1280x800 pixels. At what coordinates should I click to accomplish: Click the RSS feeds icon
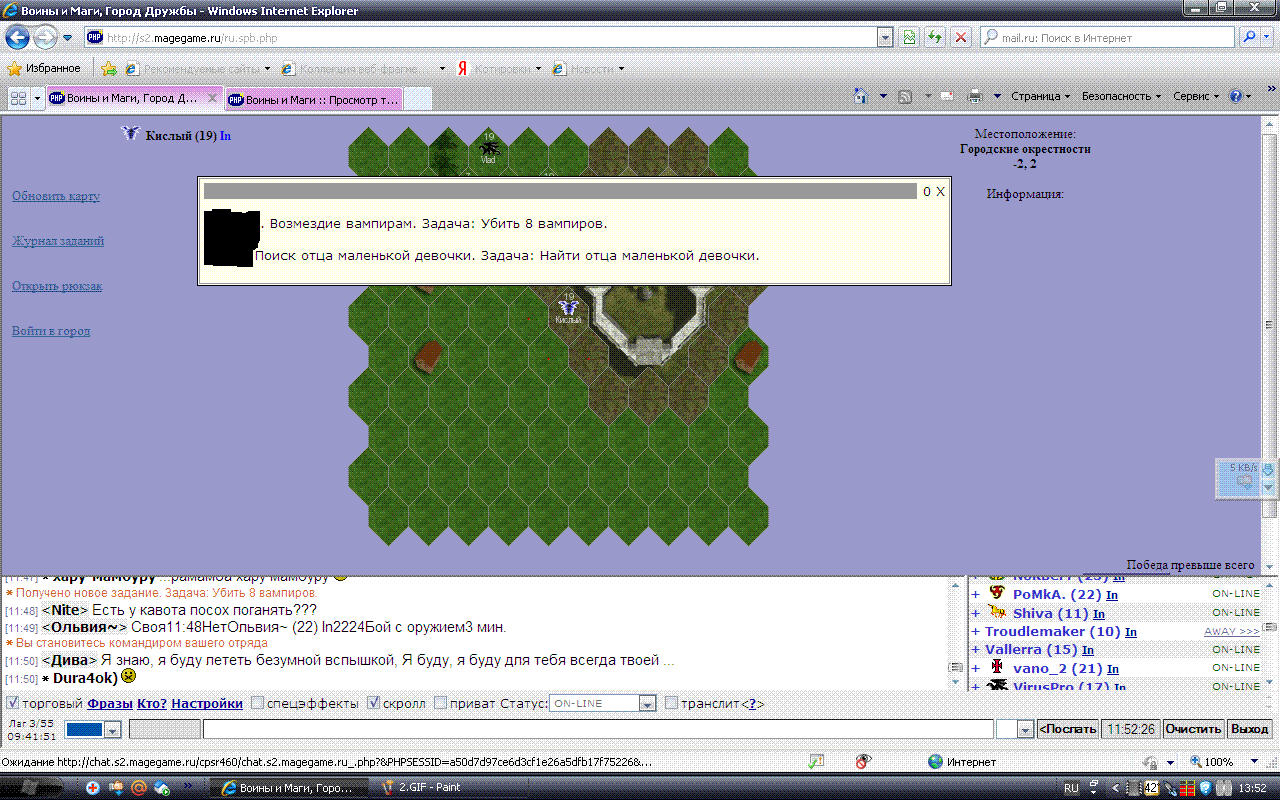coord(905,97)
